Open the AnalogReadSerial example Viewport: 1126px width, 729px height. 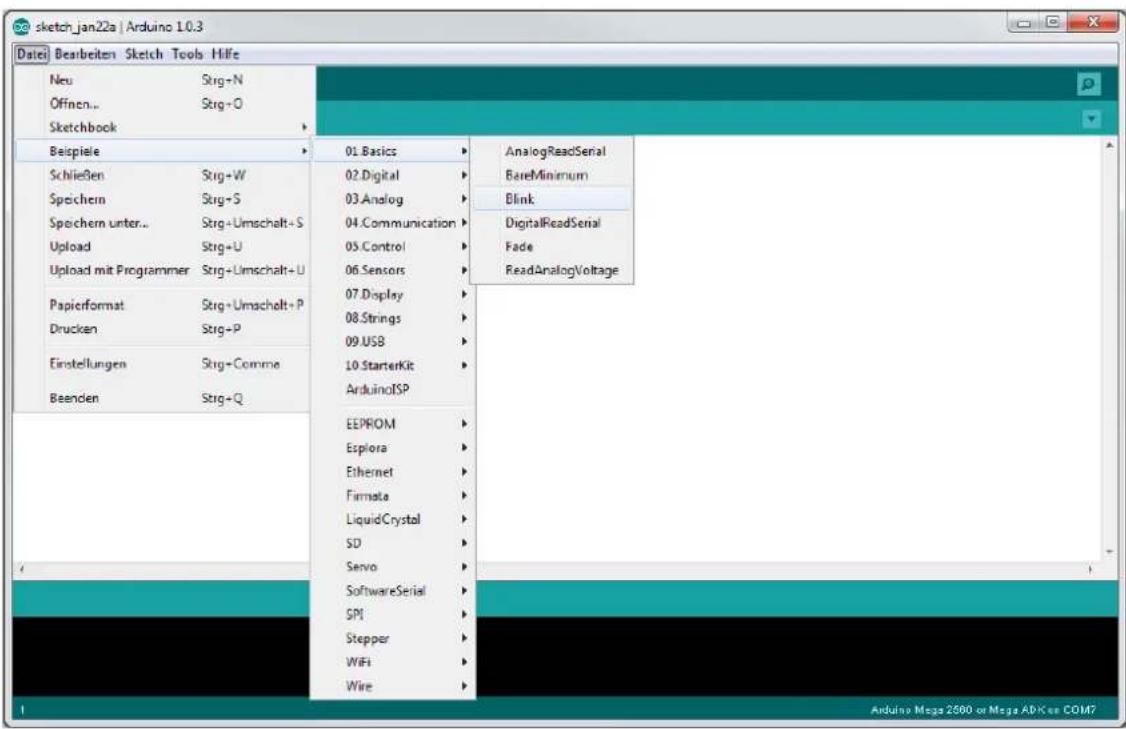point(552,151)
